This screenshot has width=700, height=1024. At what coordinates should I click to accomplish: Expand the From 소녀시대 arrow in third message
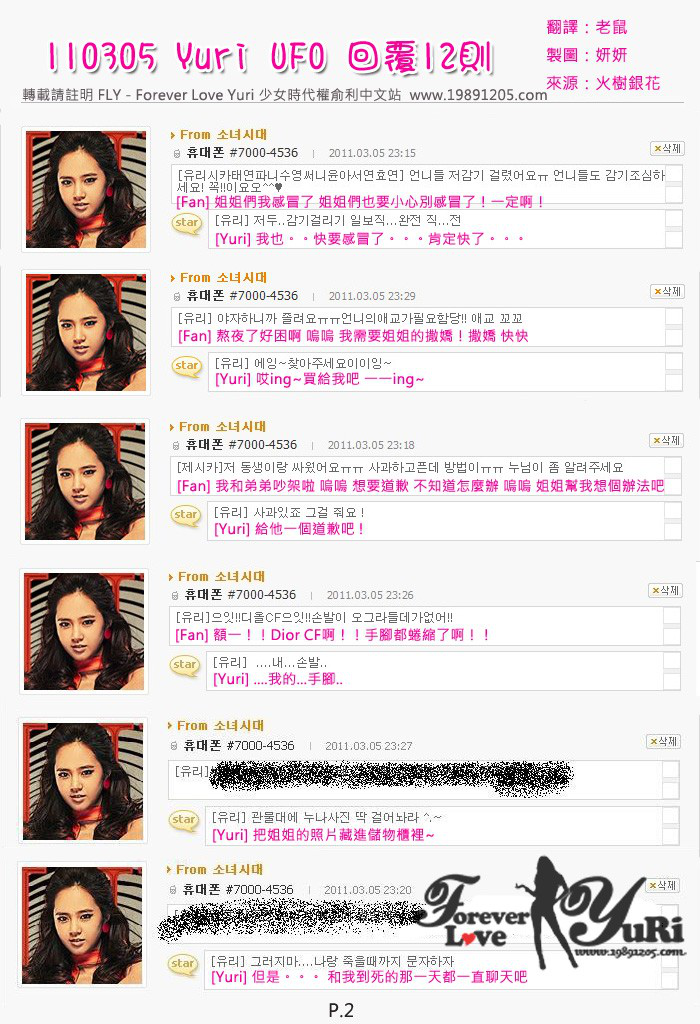pos(172,427)
